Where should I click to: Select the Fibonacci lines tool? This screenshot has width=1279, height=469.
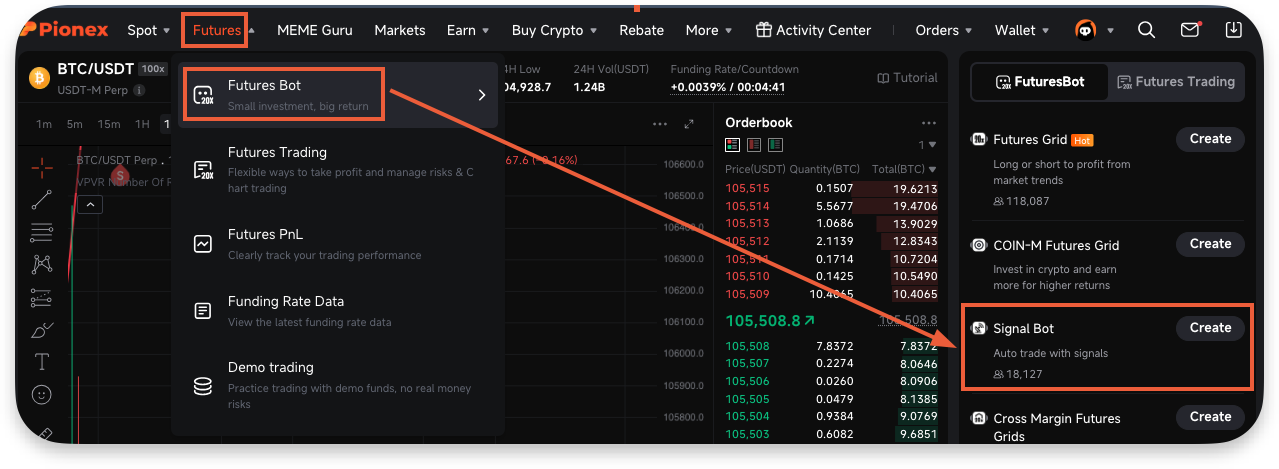42,233
